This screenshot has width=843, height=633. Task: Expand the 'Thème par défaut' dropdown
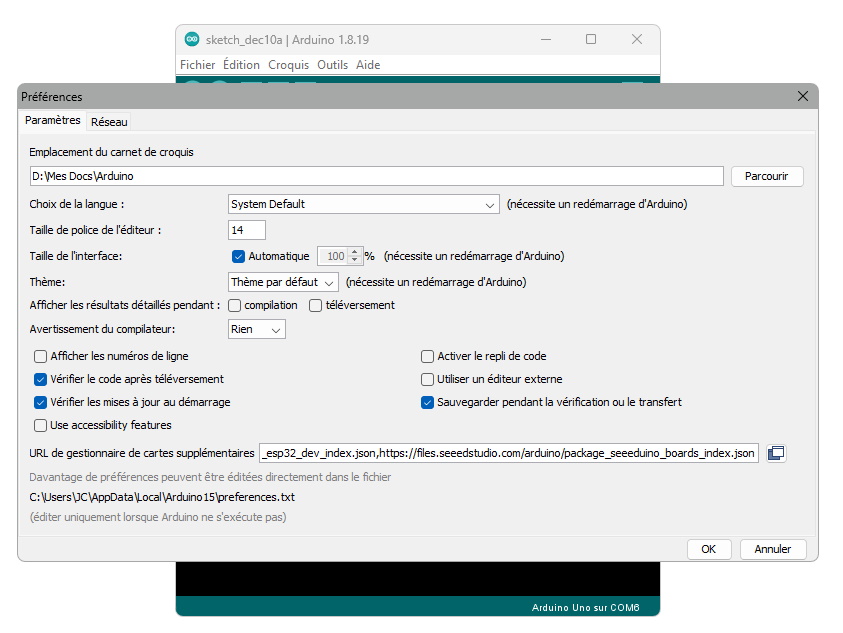283,282
